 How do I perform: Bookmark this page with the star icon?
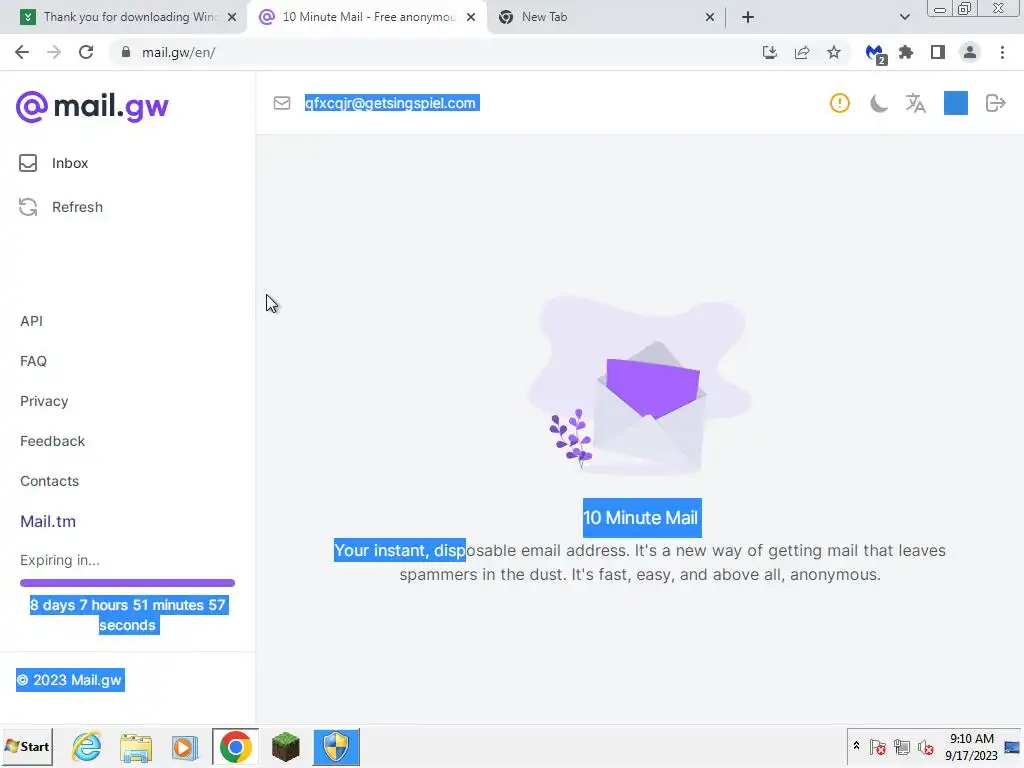coord(834,52)
